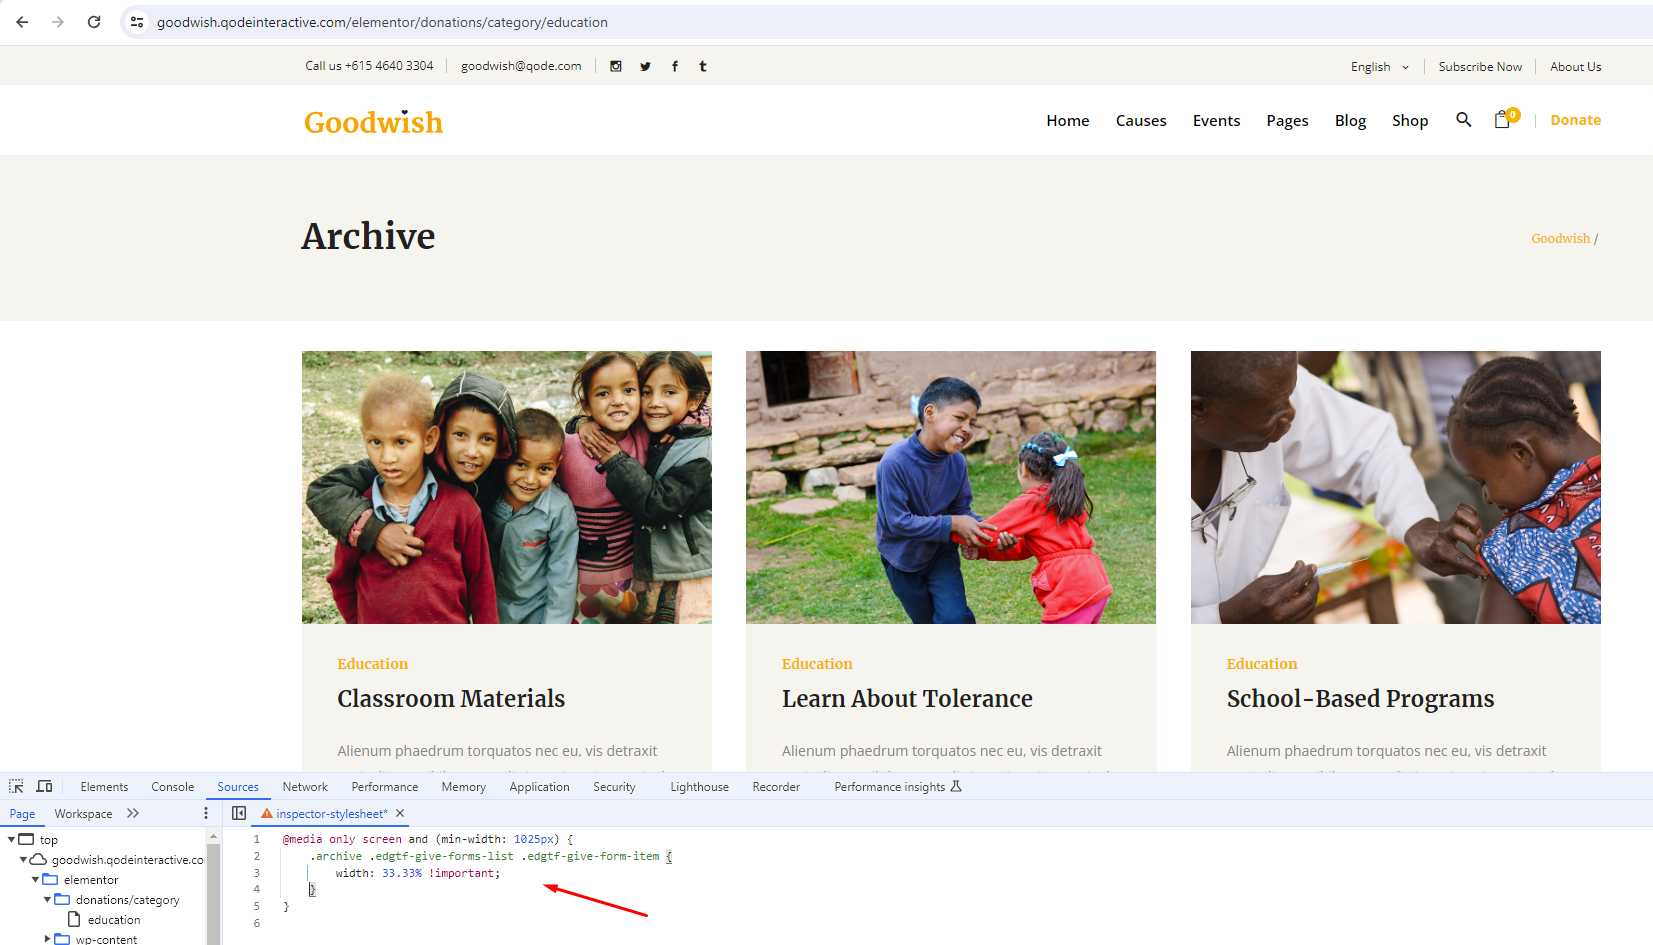Expand the wp-content folder
The height and width of the screenshot is (945, 1653).
(47, 939)
